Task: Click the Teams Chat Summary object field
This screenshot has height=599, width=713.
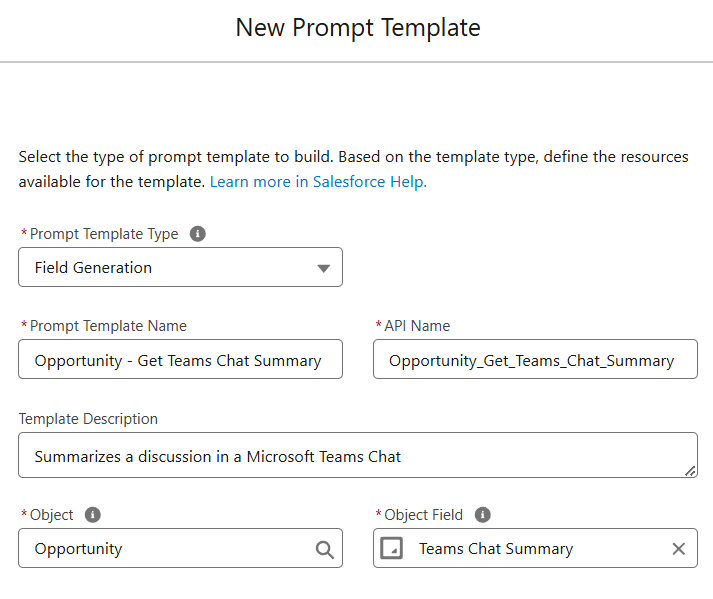Action: (535, 548)
